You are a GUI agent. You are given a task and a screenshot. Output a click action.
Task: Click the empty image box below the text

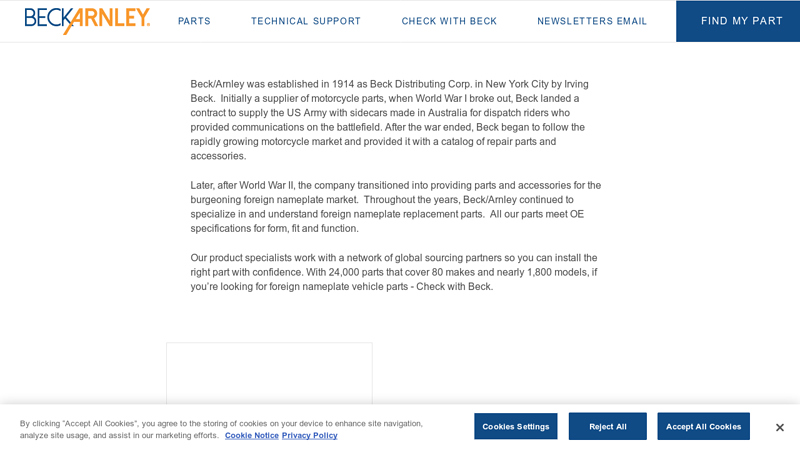(269, 375)
